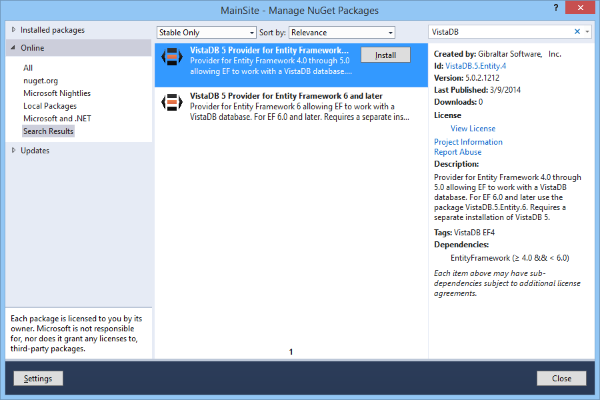600x400 pixels.
Task: Select the Microsoft and .NET source
Action: click(57, 119)
